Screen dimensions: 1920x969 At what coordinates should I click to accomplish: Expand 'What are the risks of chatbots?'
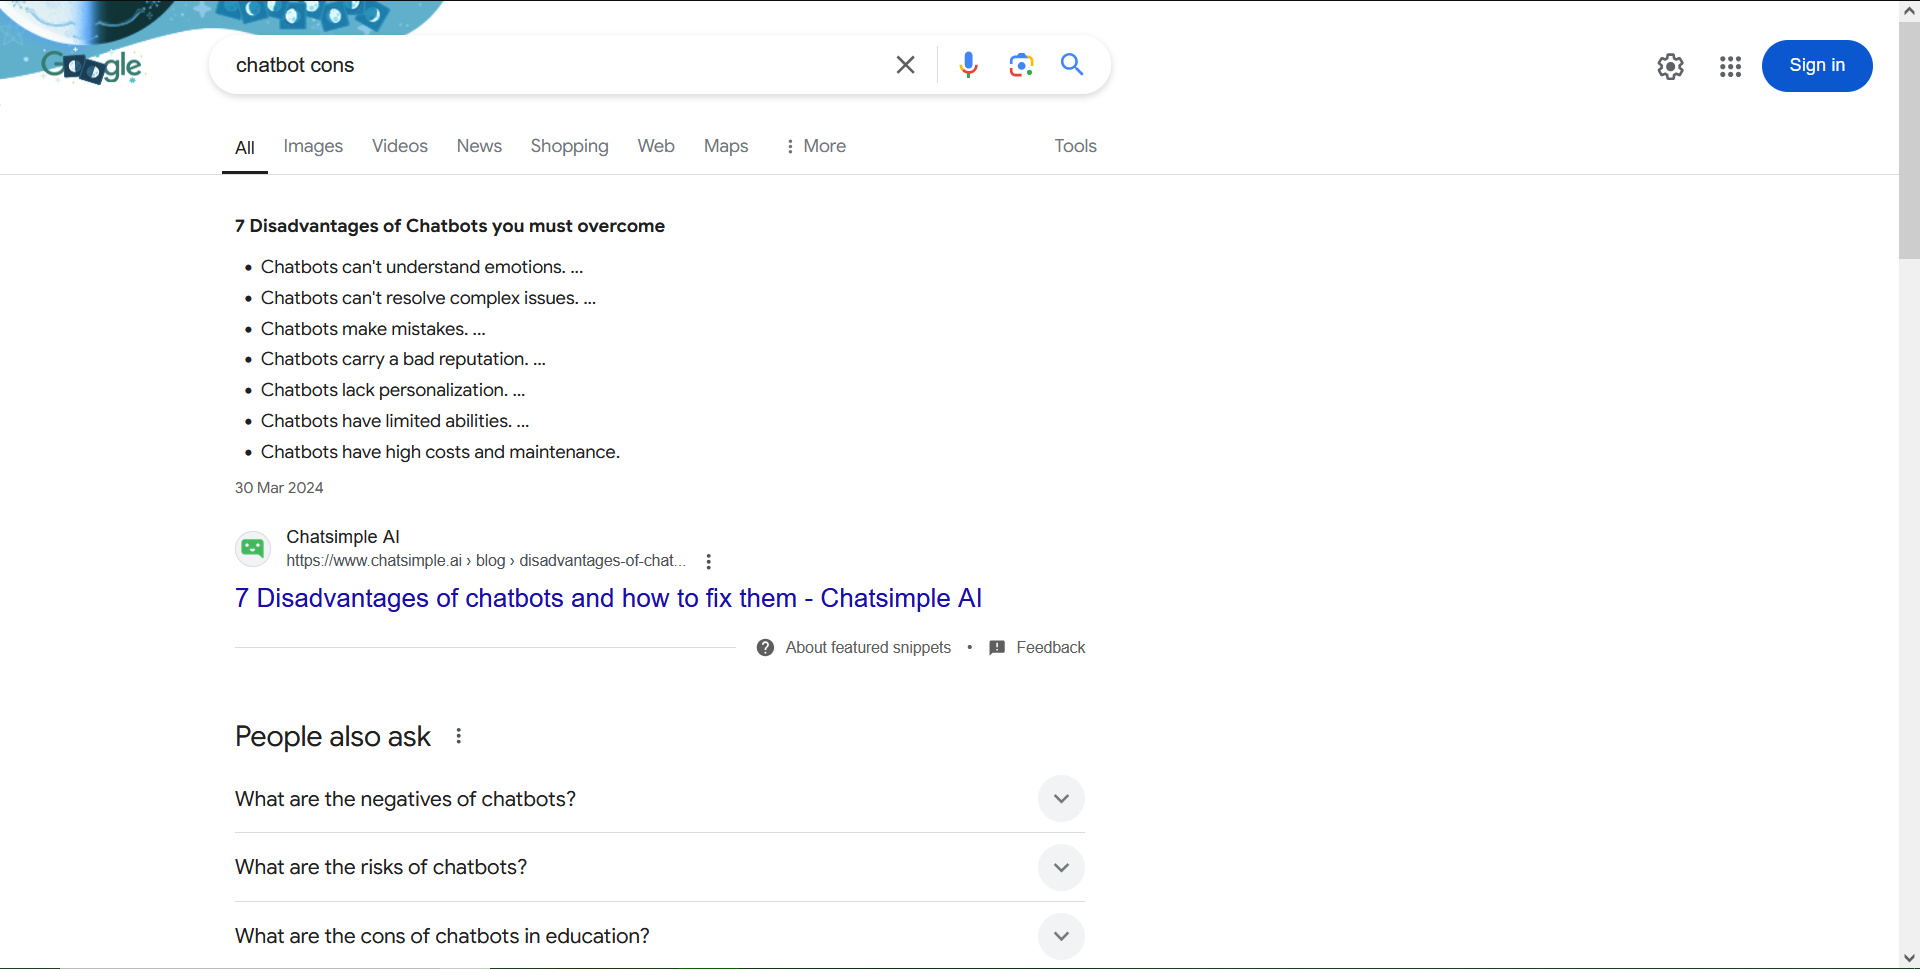[x=1061, y=868]
